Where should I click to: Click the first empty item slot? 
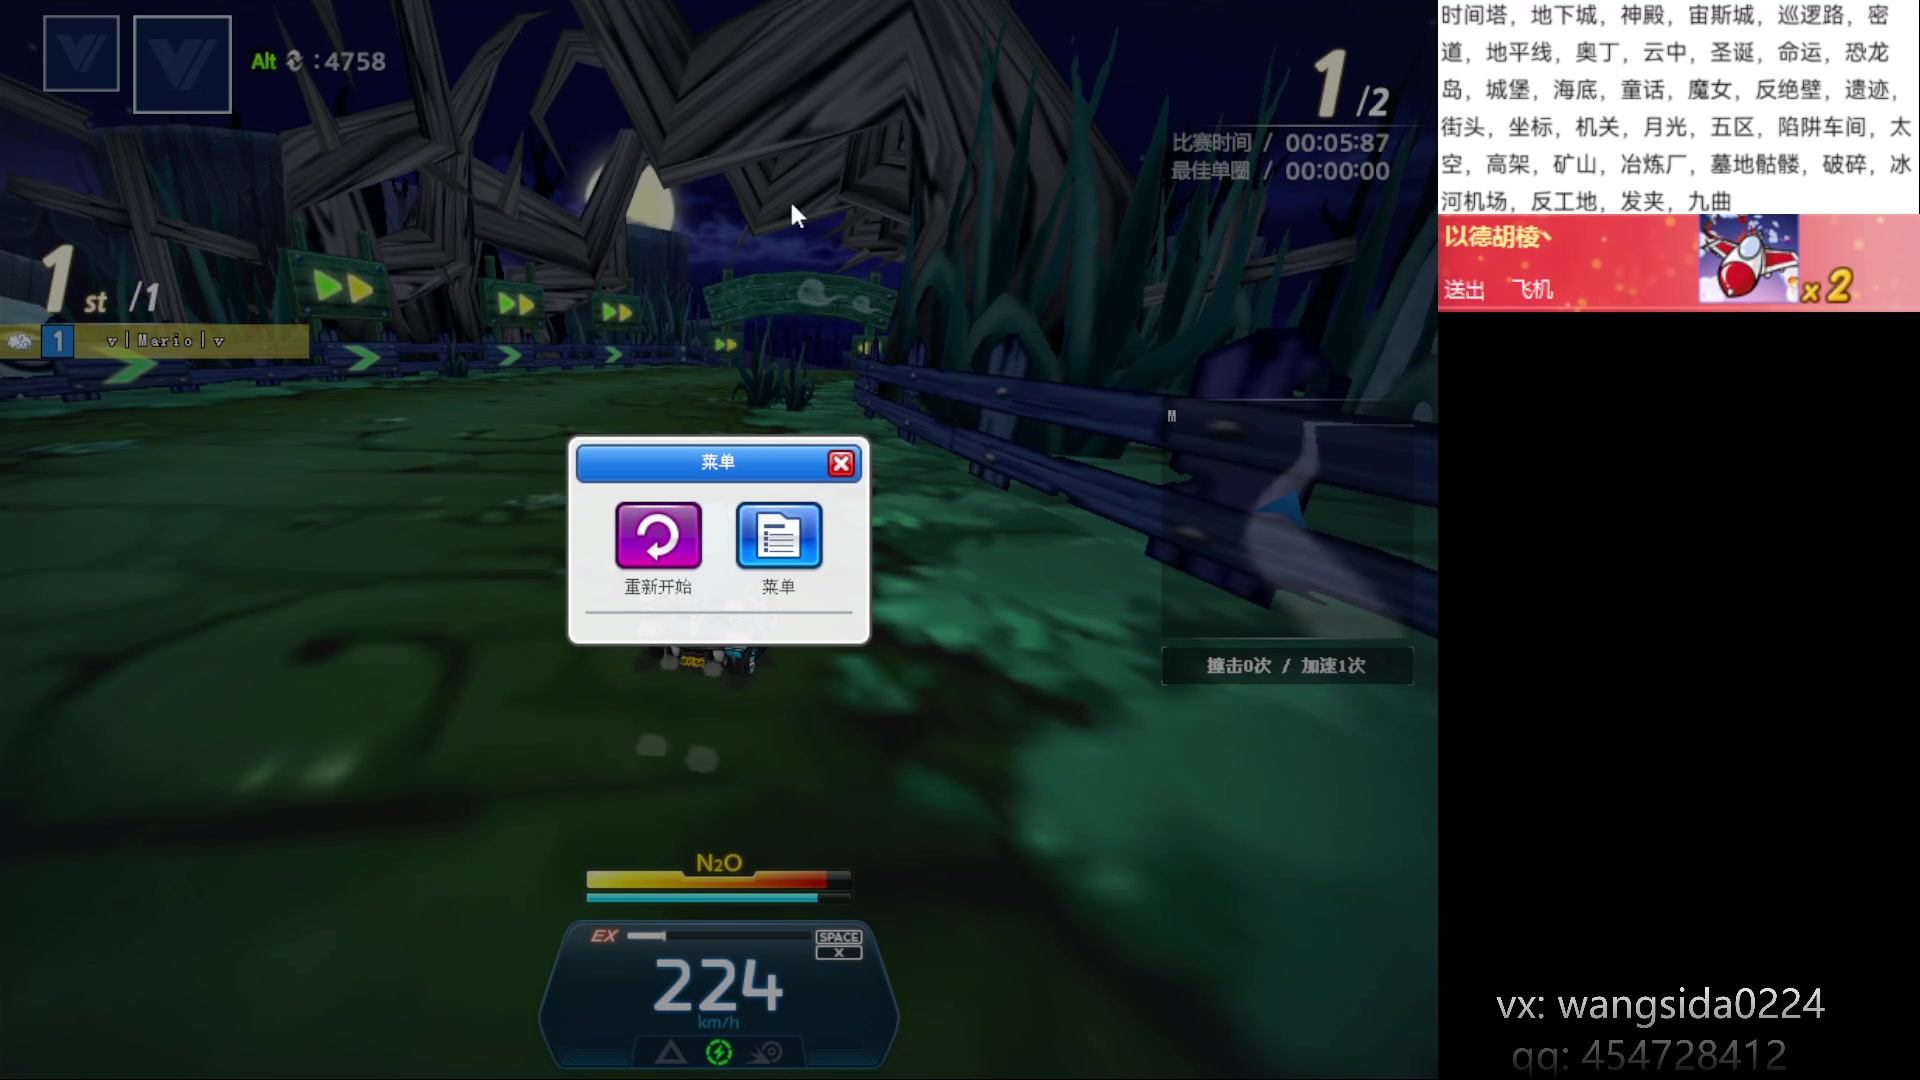pos(81,54)
